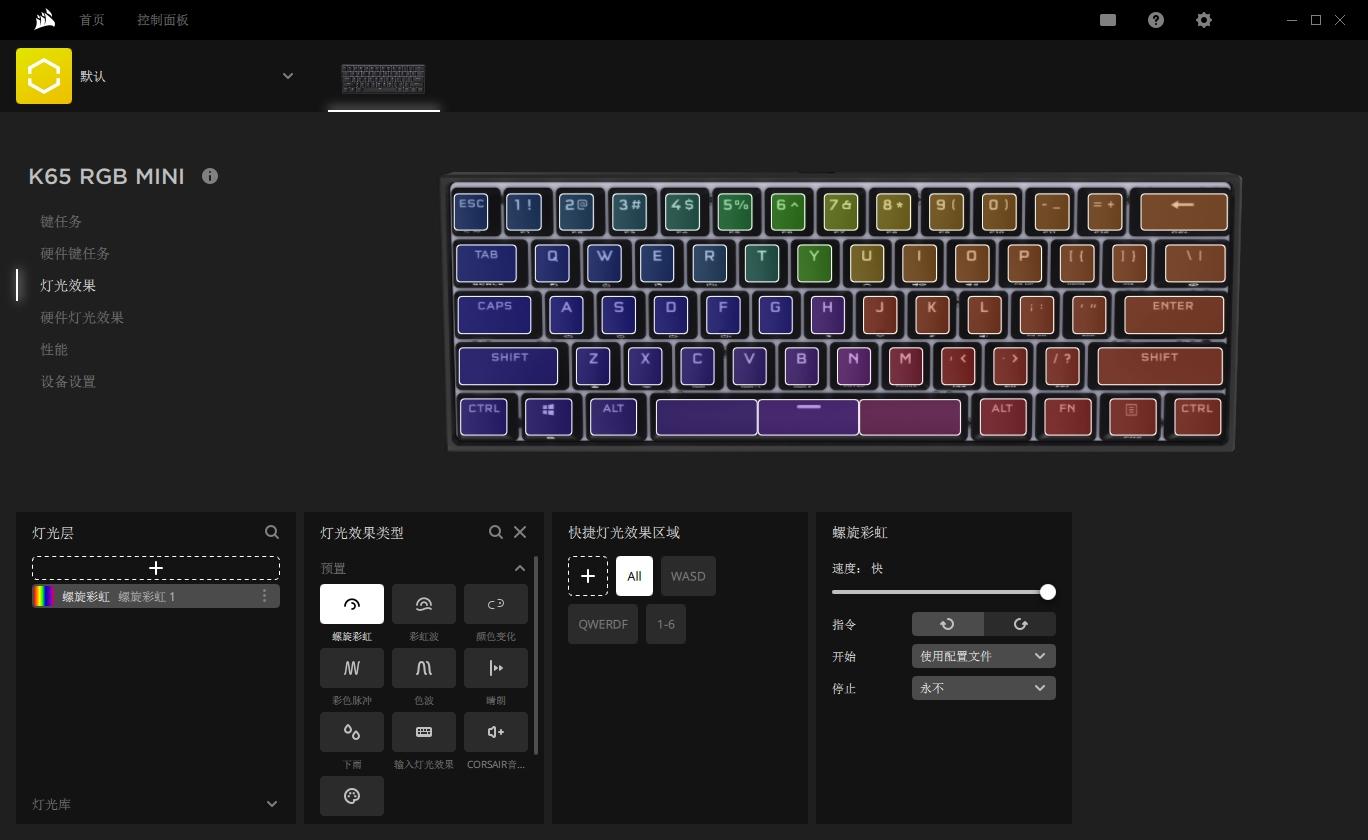Screen dimensions: 1368x840
Task: Select the 颜色变化 effect tile
Action: (x=496, y=604)
